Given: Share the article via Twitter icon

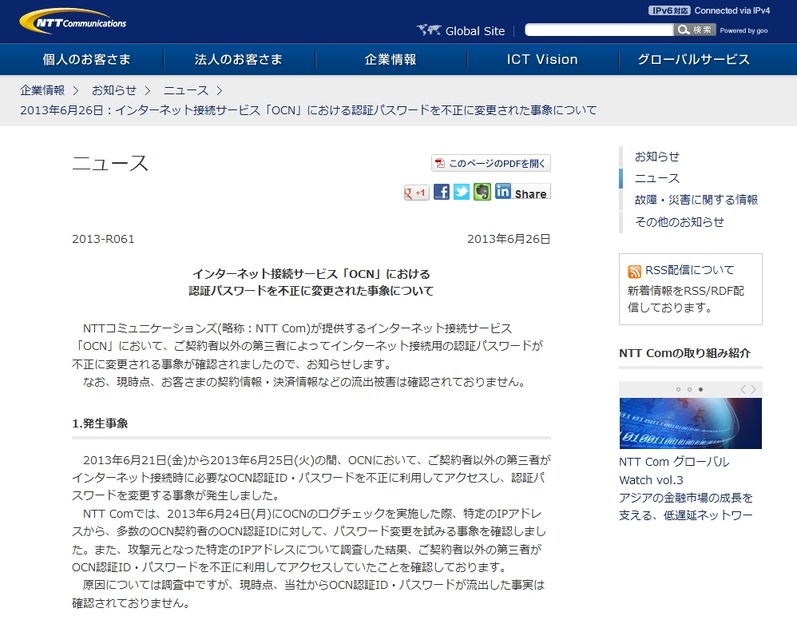Looking at the screenshot, I should pos(461,192).
